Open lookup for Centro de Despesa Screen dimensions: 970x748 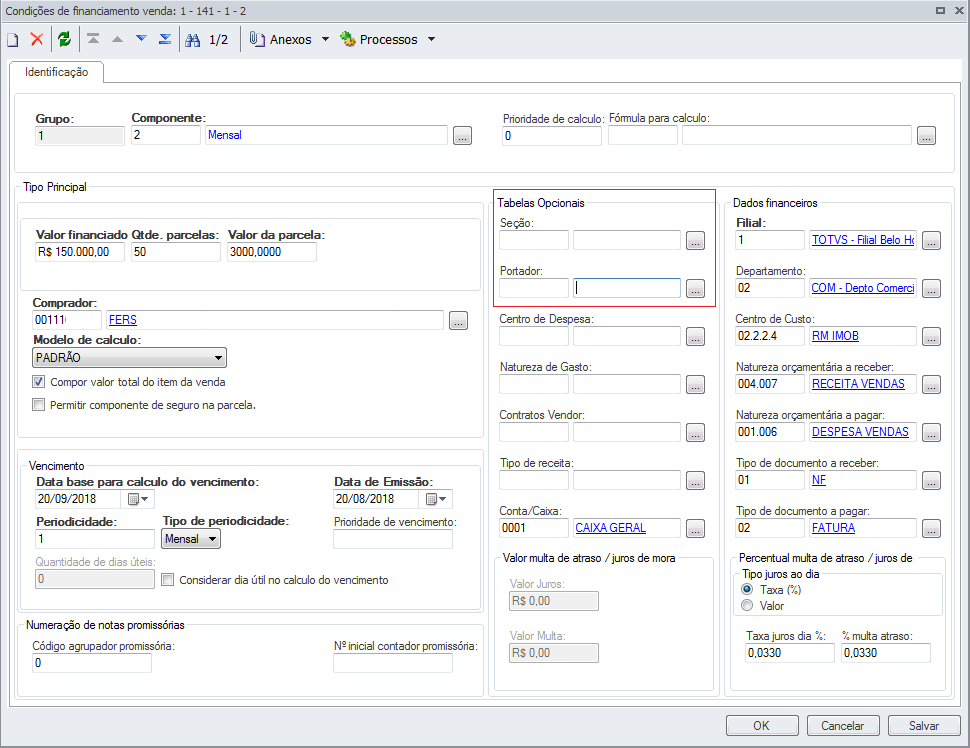pyautogui.click(x=695, y=337)
